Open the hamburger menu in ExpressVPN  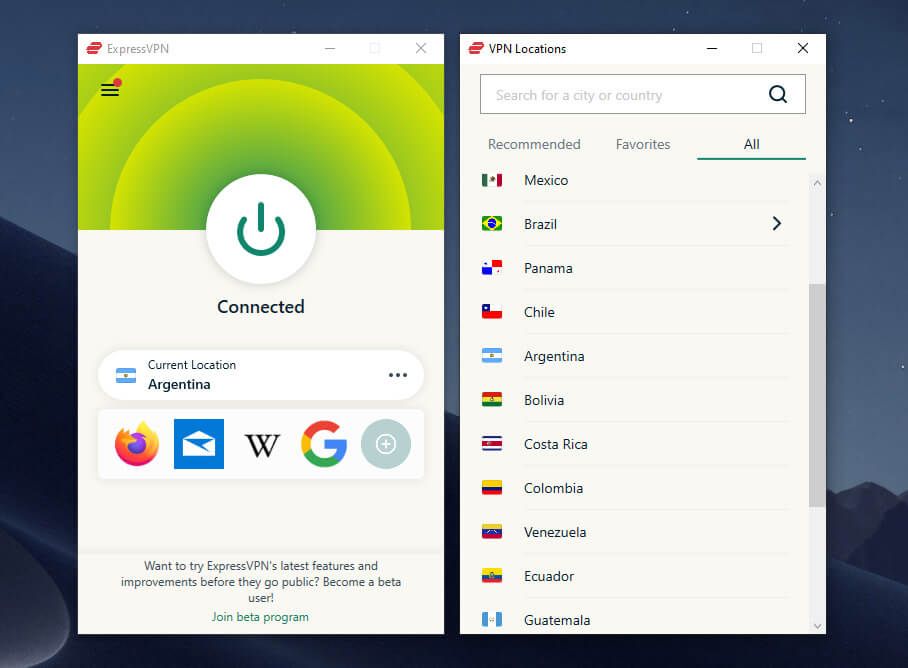coord(110,89)
